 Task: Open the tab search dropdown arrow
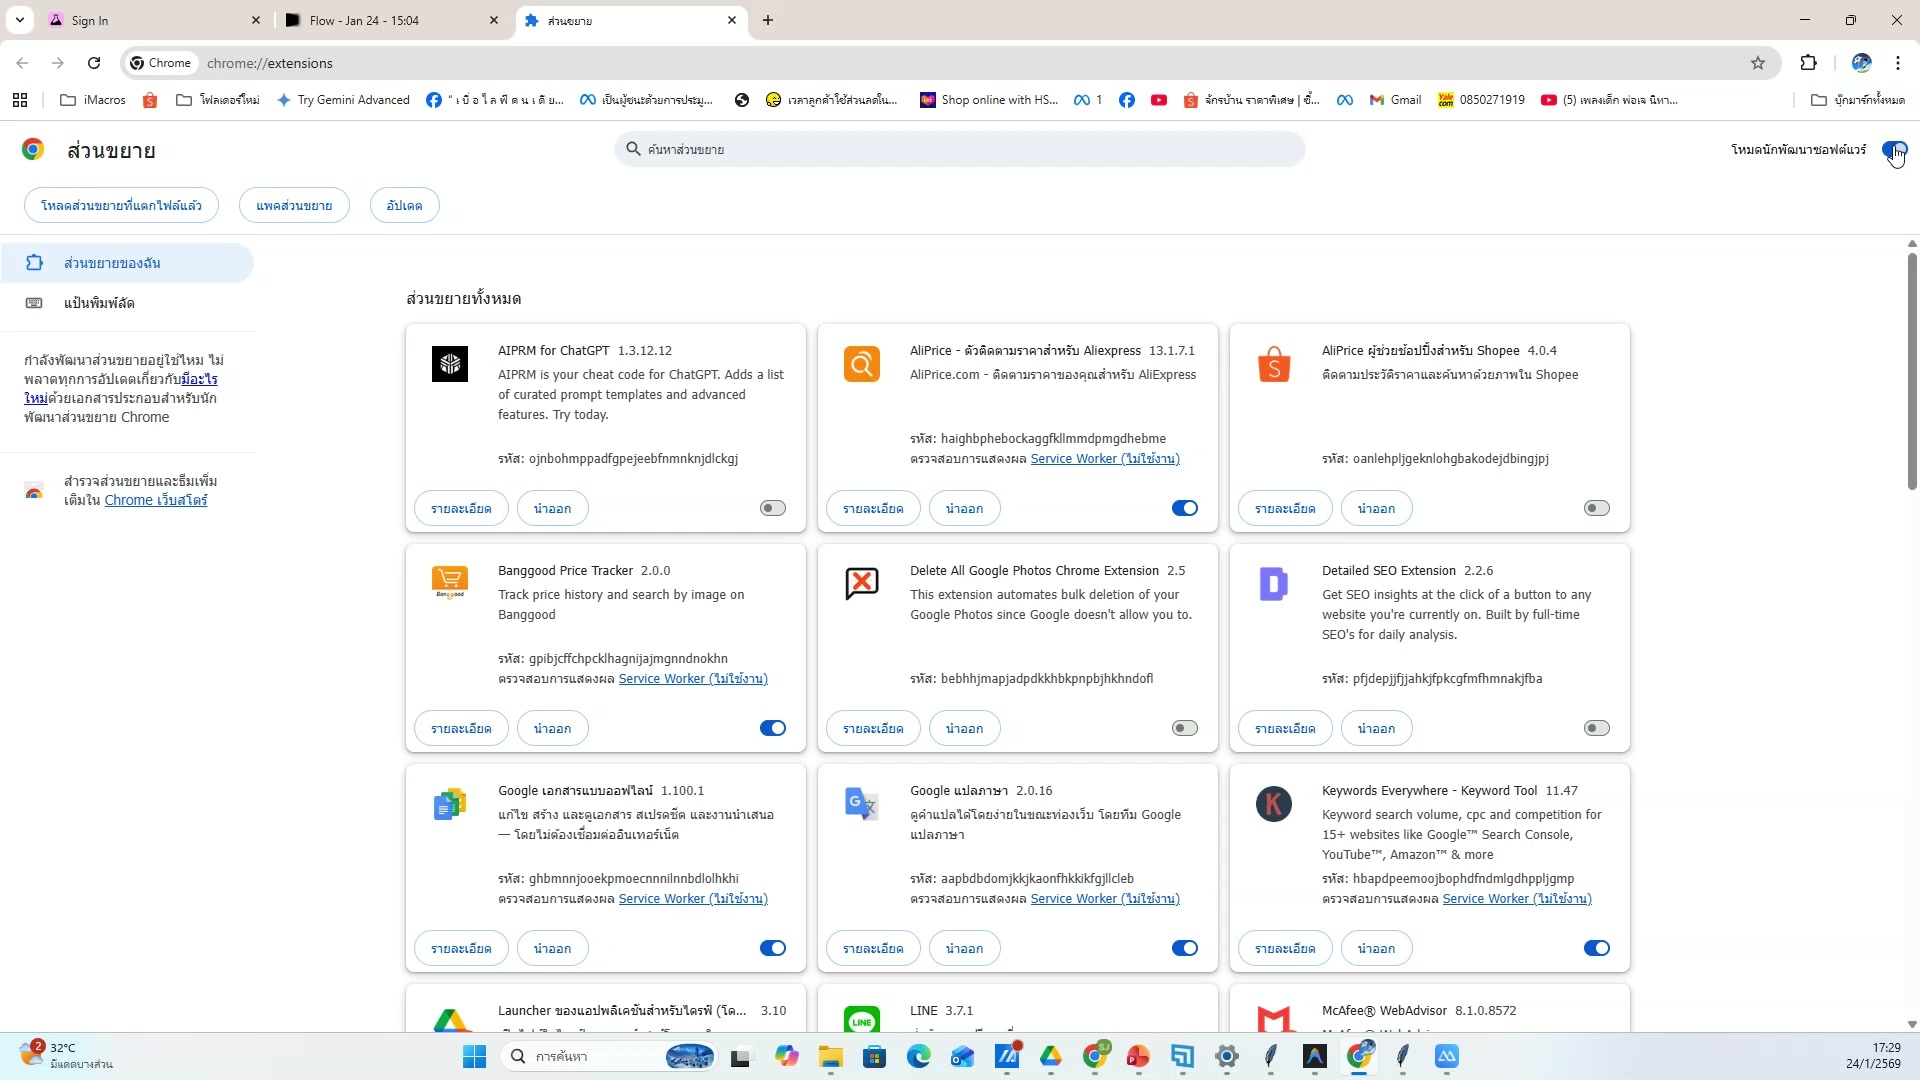19,20
